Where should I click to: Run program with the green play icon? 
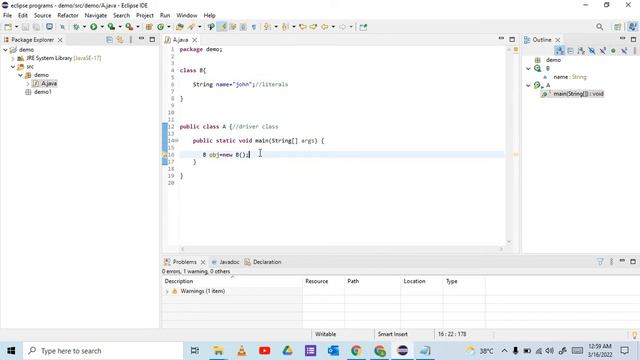[x=94, y=27]
